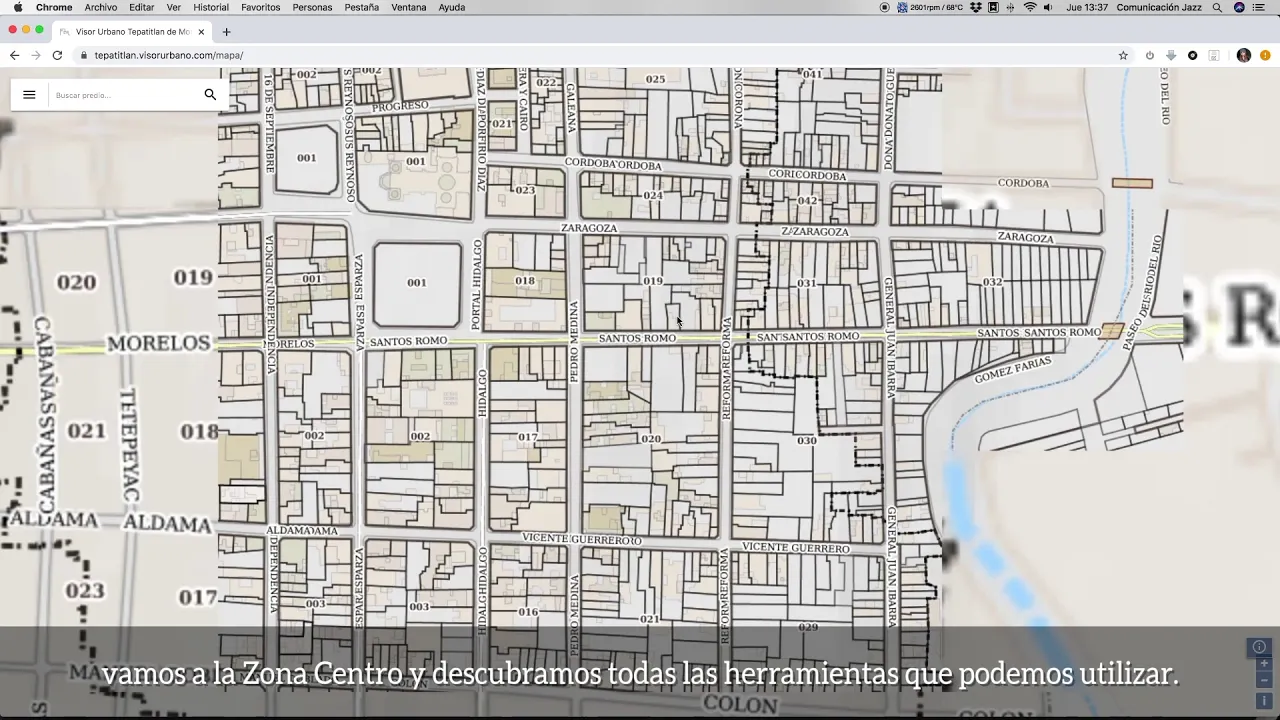Click the screen recording status icon in menu bar
This screenshot has height=720, width=1280.
(x=884, y=7)
